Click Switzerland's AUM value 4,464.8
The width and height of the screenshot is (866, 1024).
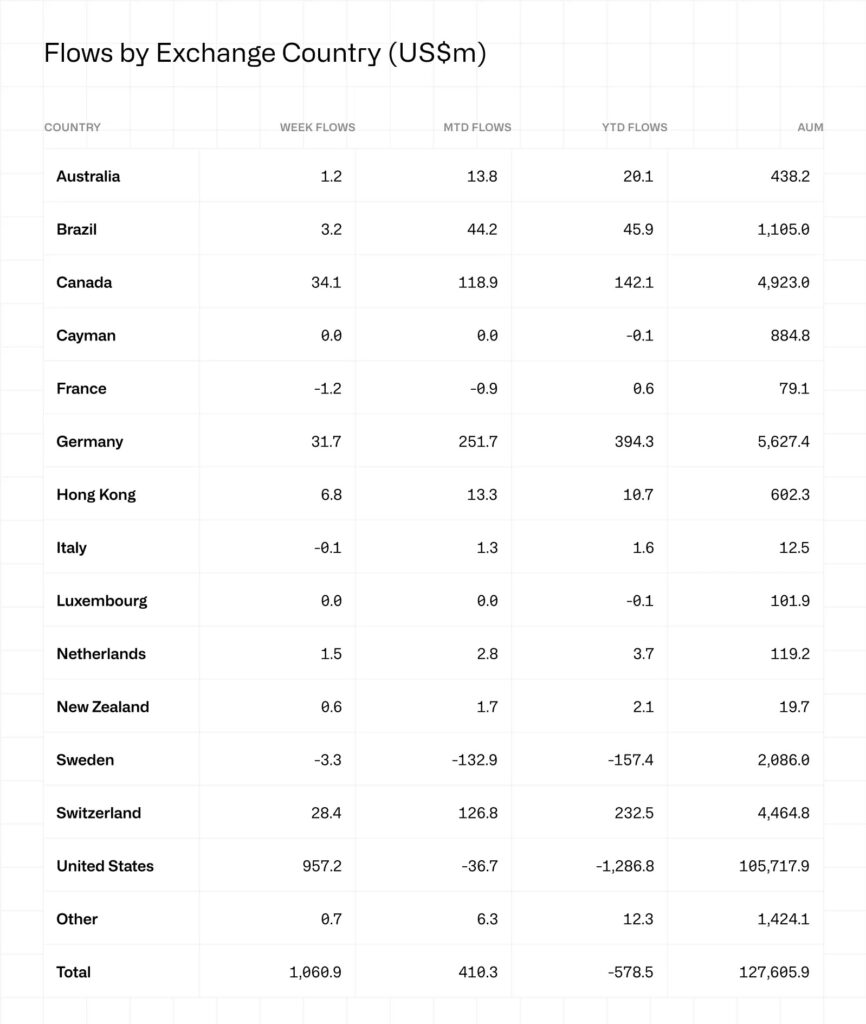[x=783, y=812]
